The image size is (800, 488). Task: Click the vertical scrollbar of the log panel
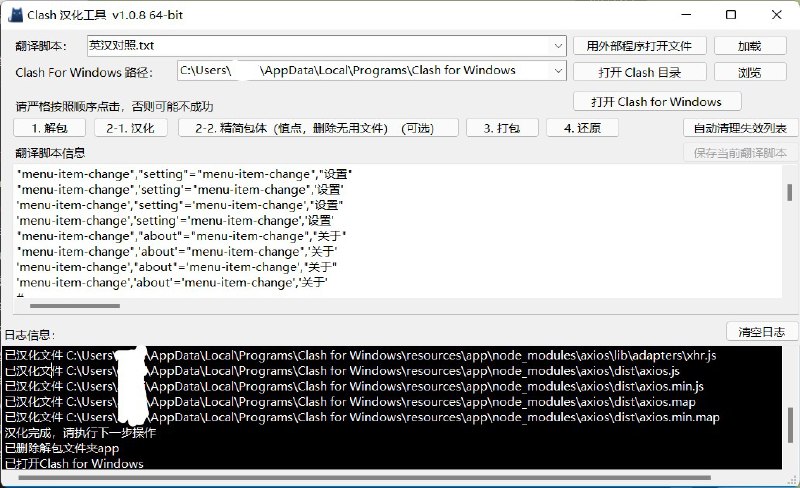(x=791, y=420)
